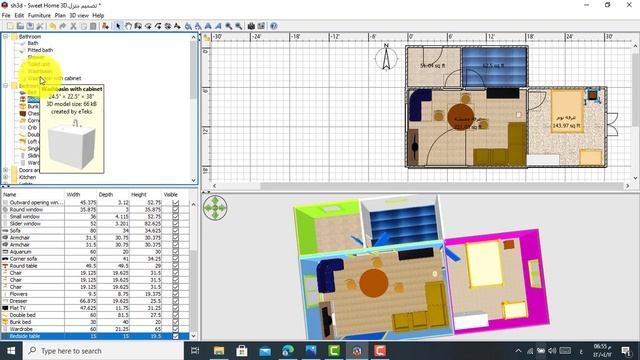Click the Create video icon

pos(261,26)
